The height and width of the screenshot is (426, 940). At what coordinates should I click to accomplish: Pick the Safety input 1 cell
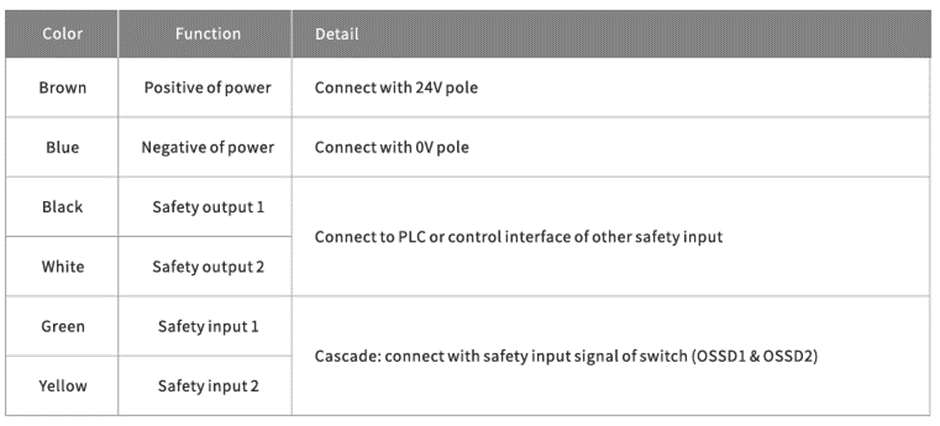(207, 326)
